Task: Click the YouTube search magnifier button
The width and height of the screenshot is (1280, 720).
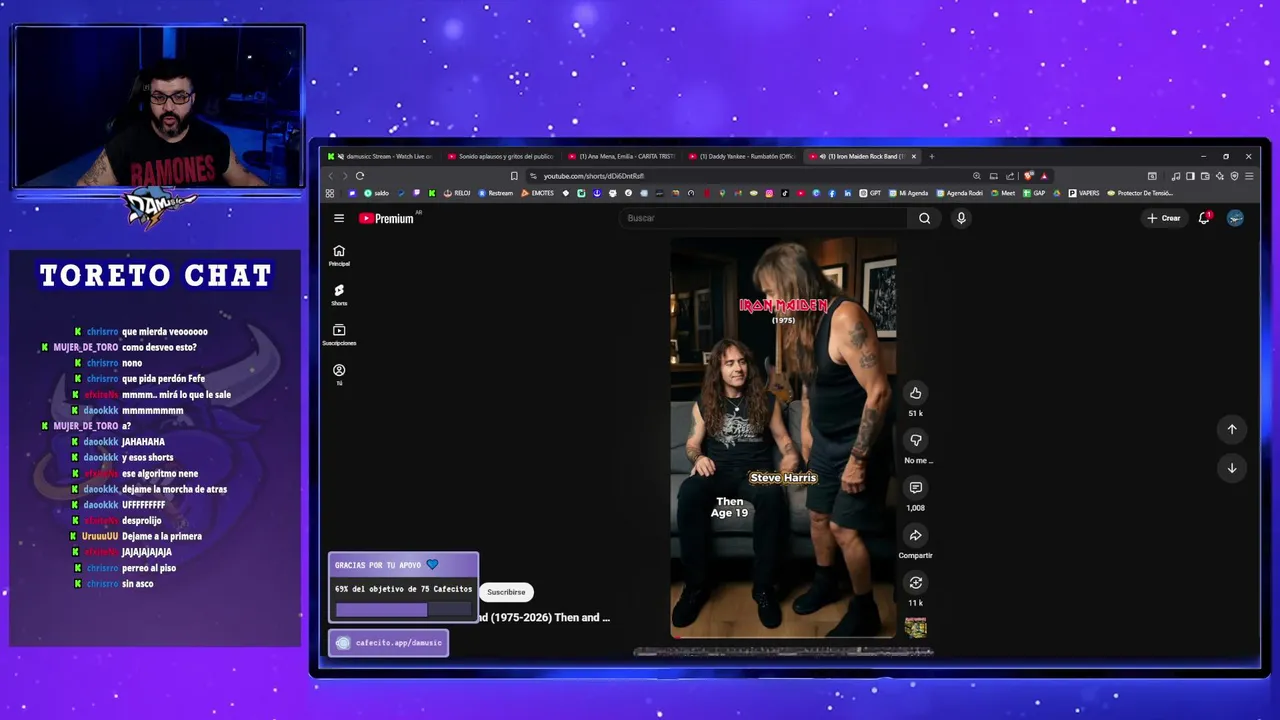Action: [924, 218]
